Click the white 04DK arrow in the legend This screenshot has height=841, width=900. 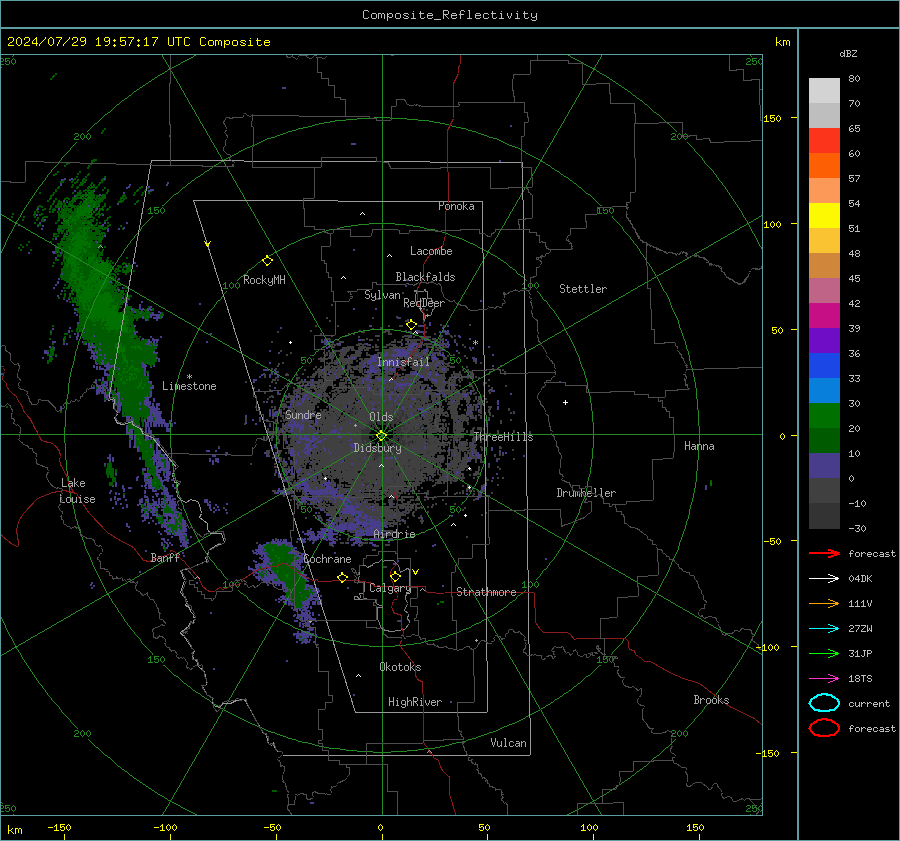point(824,578)
